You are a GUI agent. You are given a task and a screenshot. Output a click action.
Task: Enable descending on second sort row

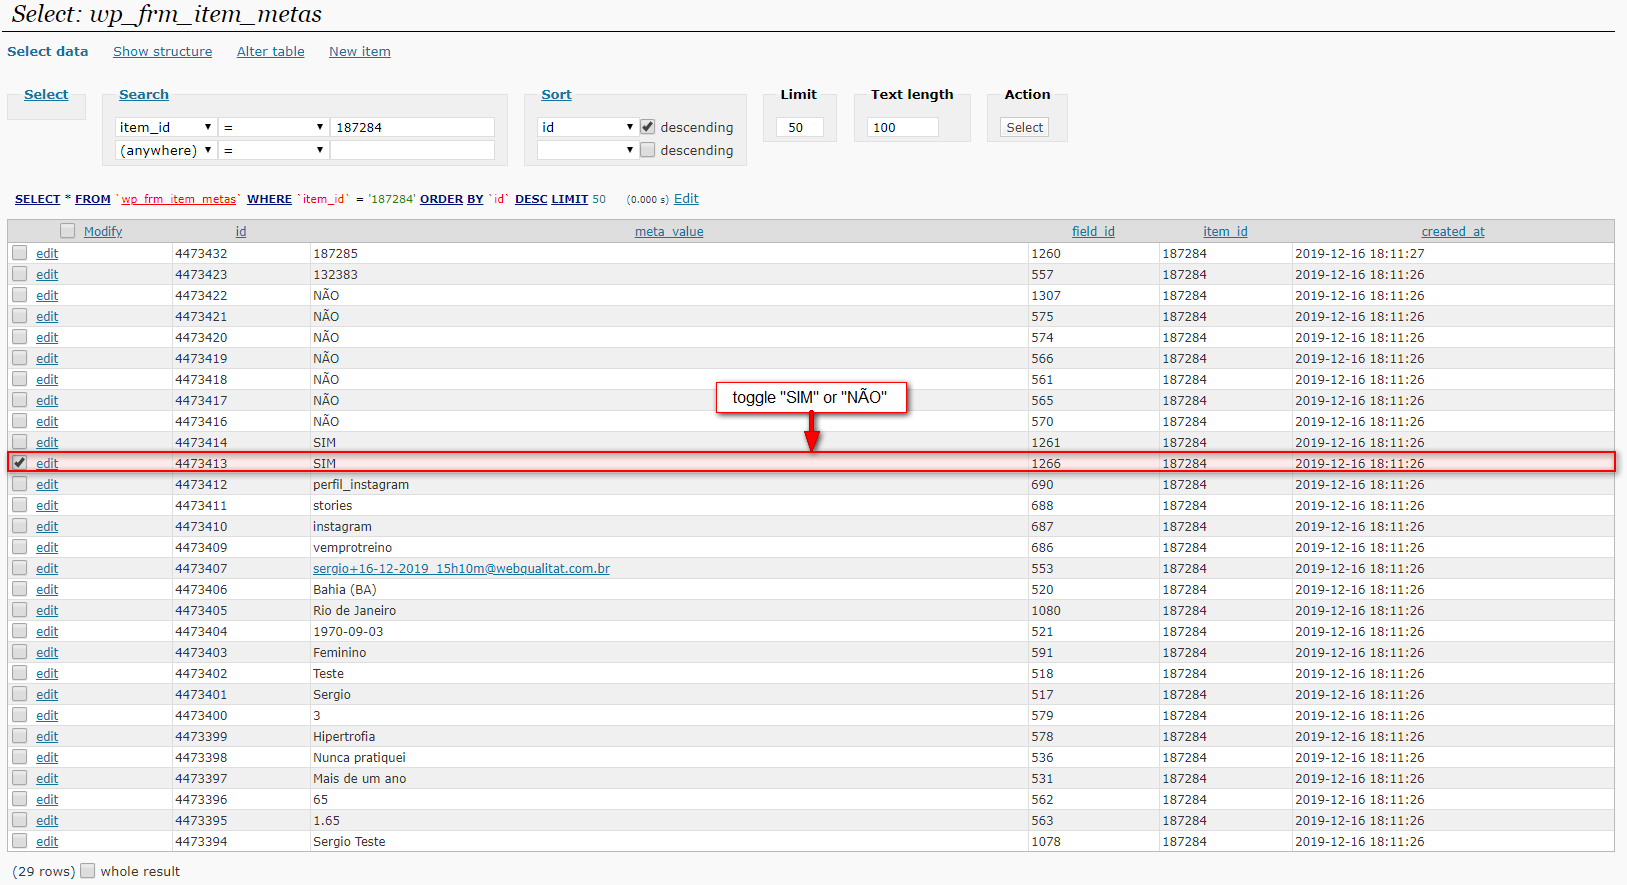coord(647,150)
